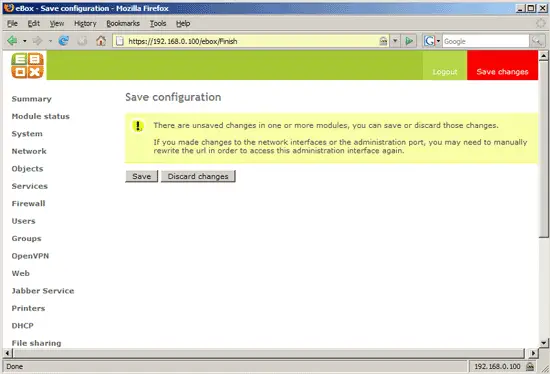
Task: Open the OpenVPN sidebar section
Action: (x=30, y=256)
